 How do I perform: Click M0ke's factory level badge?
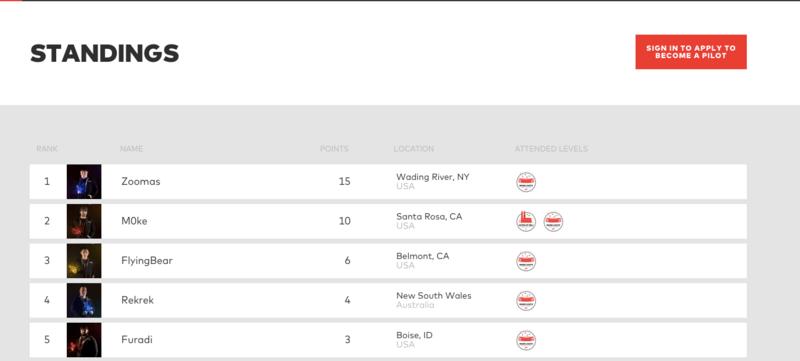point(526,222)
